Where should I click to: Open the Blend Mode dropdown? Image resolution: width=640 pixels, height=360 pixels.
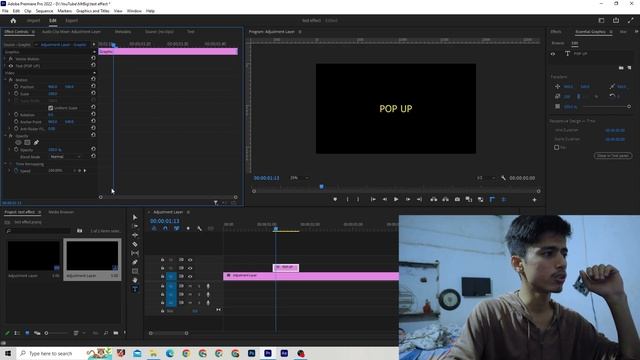click(65, 156)
